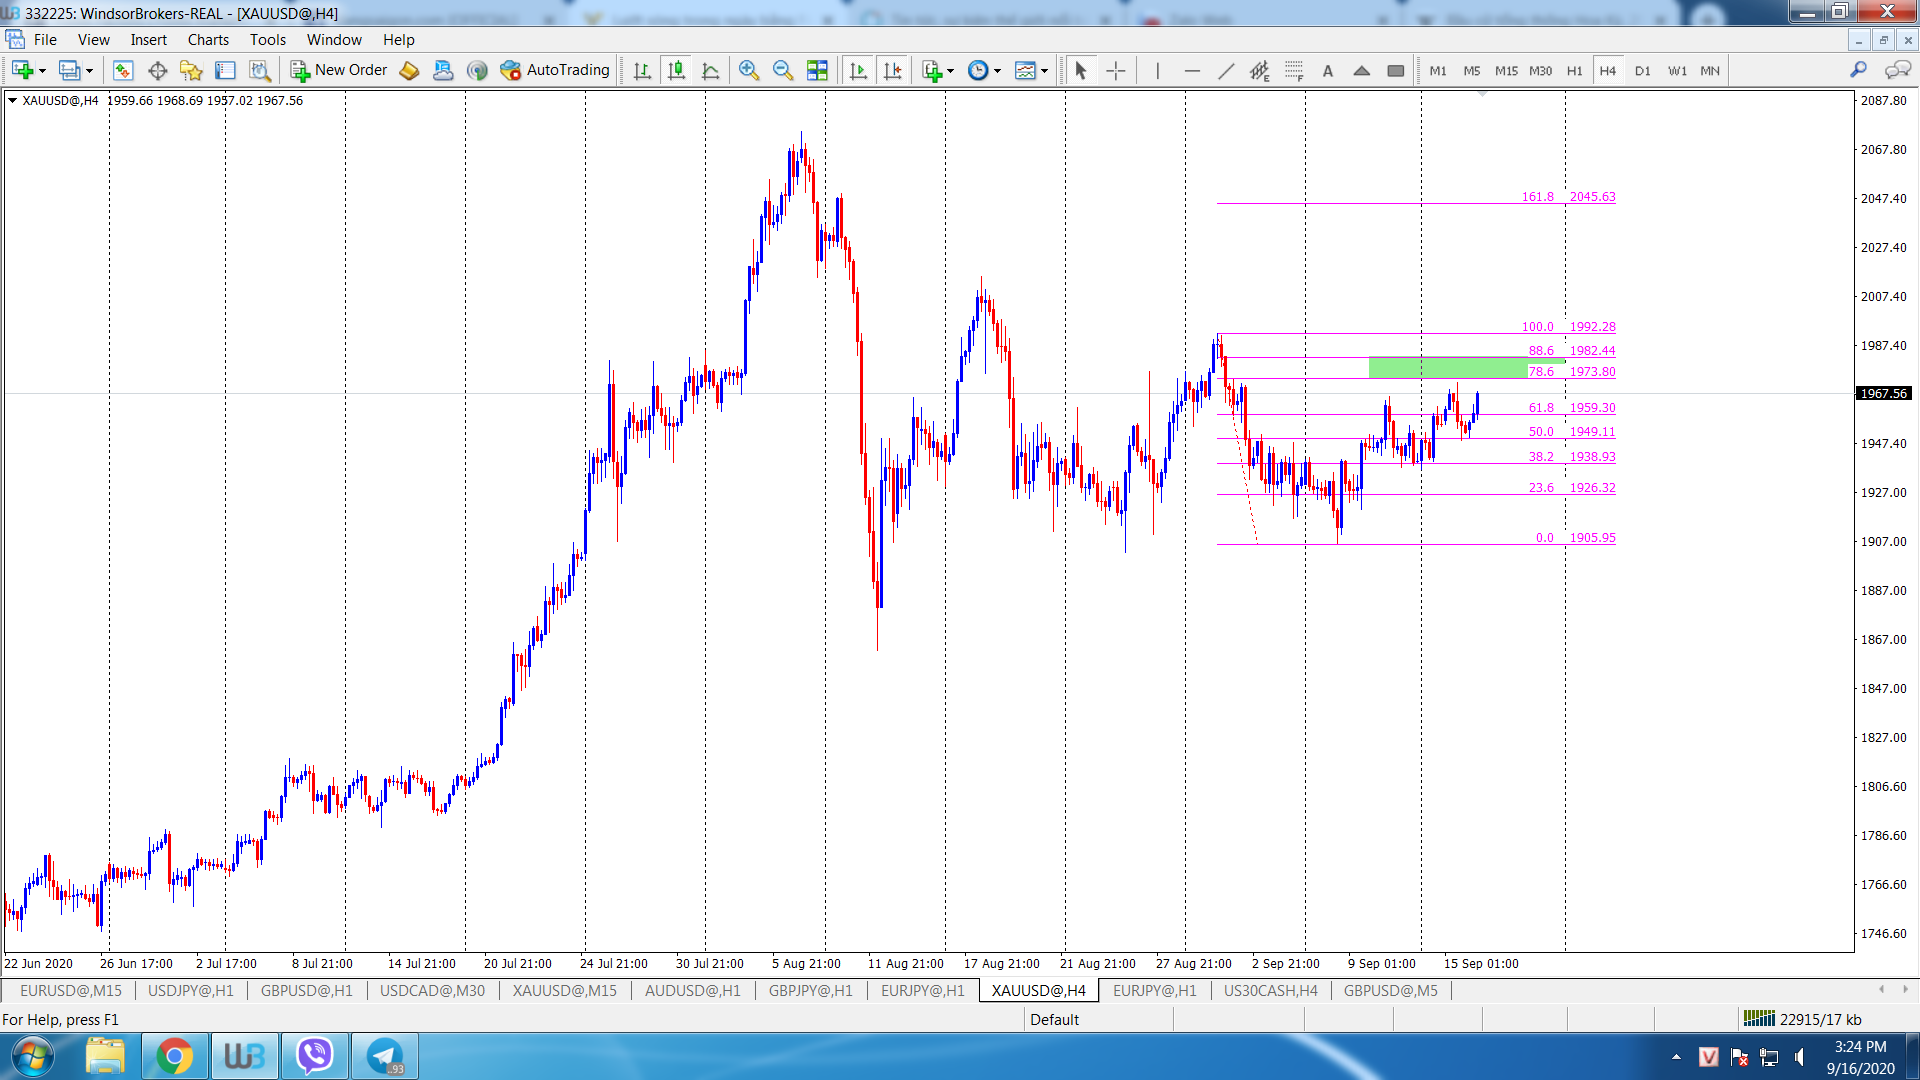Select the cursor arrow tool

click(x=1080, y=70)
